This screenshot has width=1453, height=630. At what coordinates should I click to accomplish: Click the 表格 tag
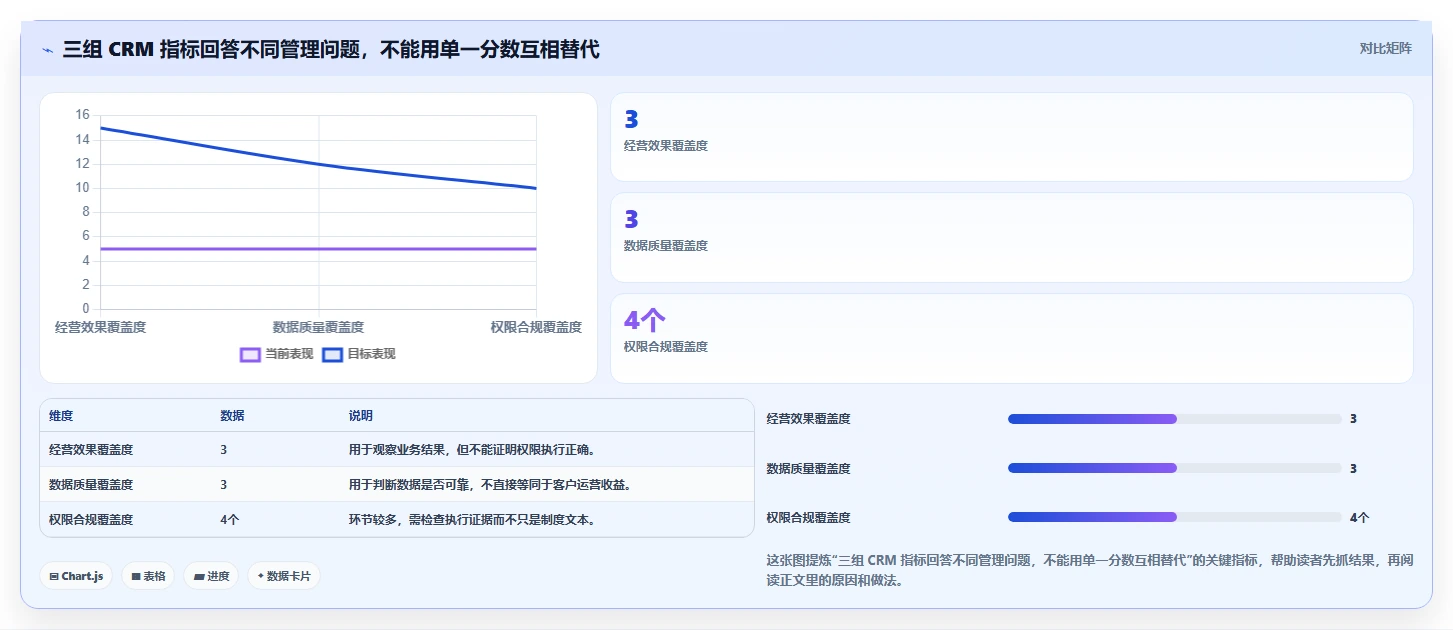[x=148, y=576]
